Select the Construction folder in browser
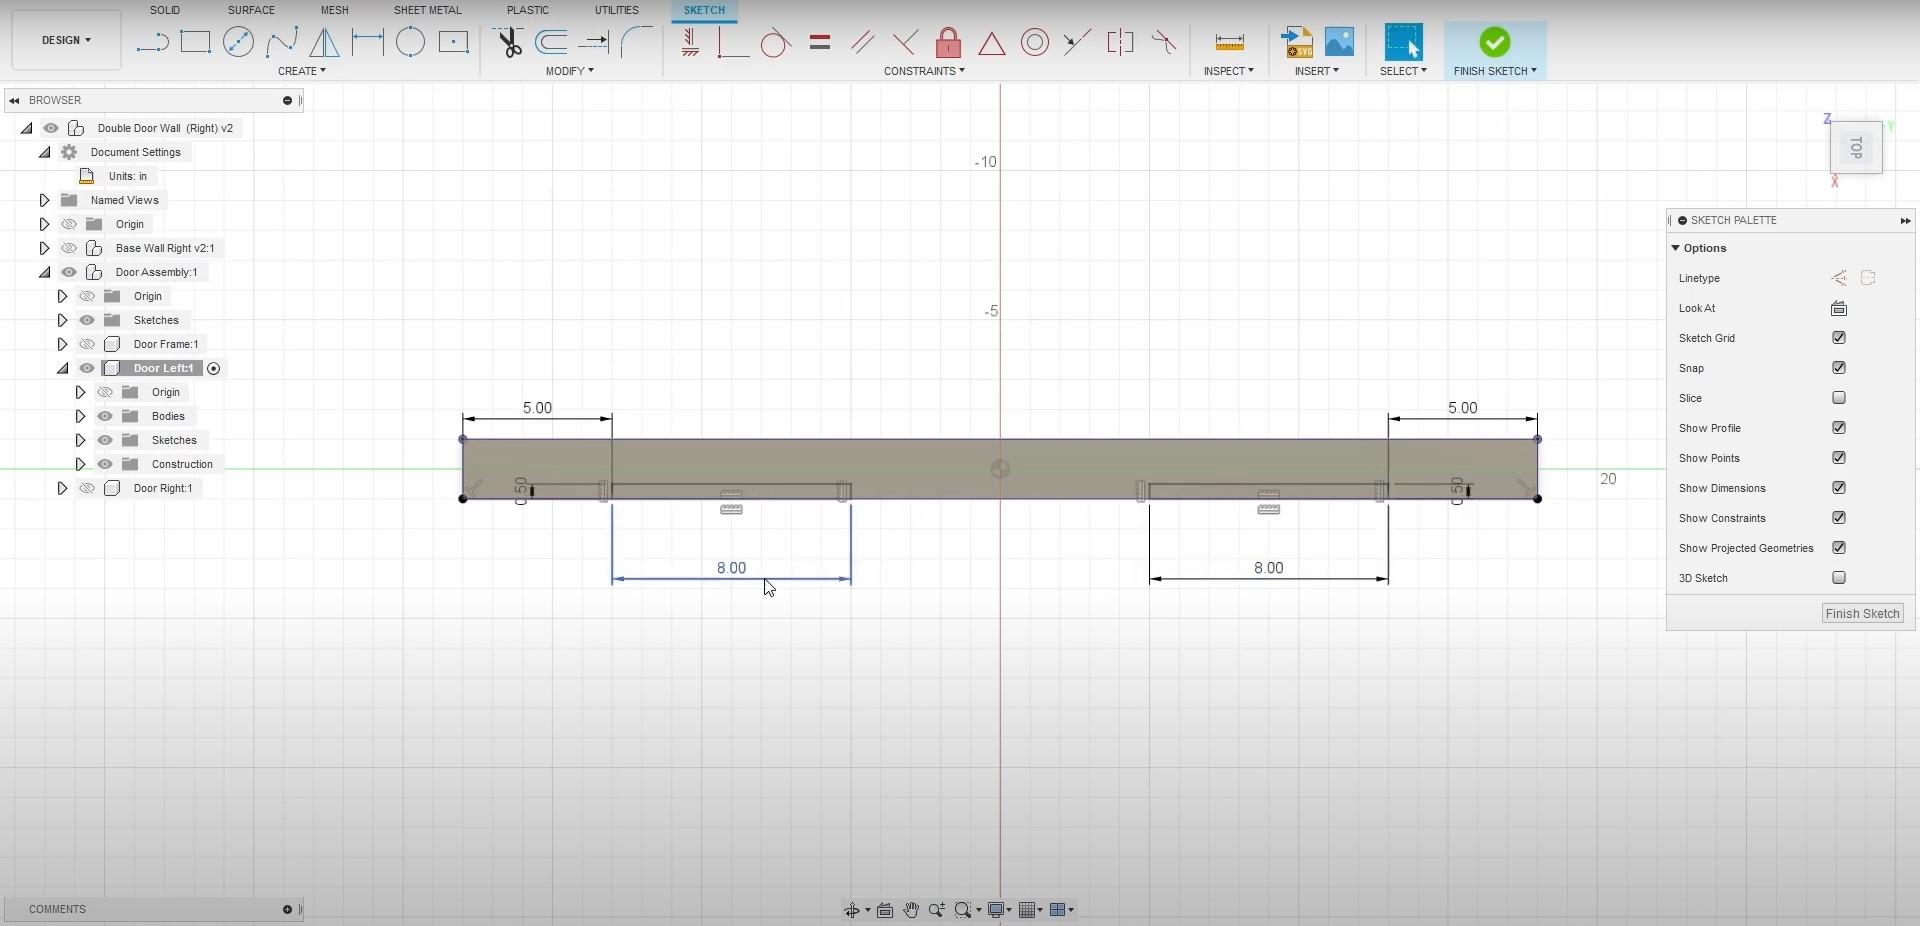 182,464
